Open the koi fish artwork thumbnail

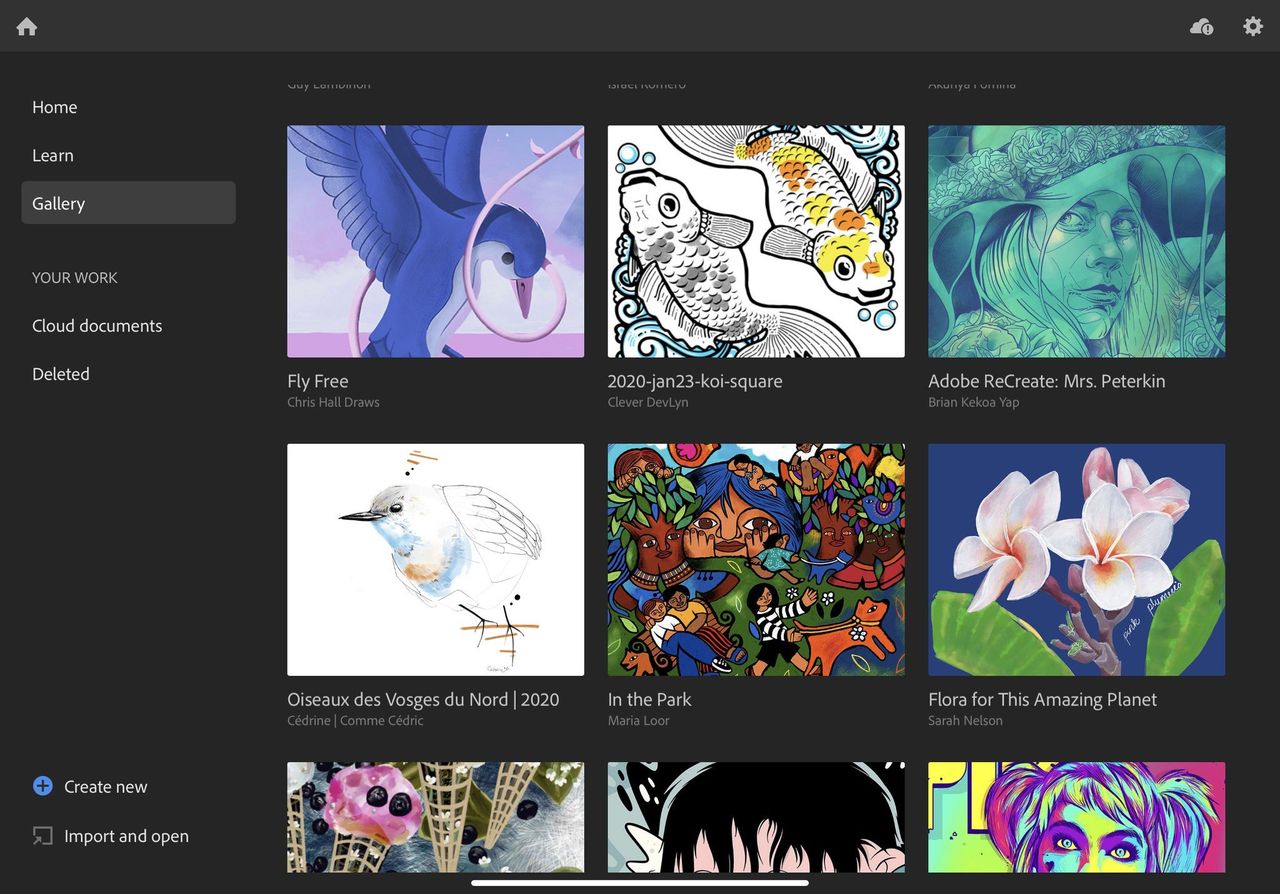756,241
